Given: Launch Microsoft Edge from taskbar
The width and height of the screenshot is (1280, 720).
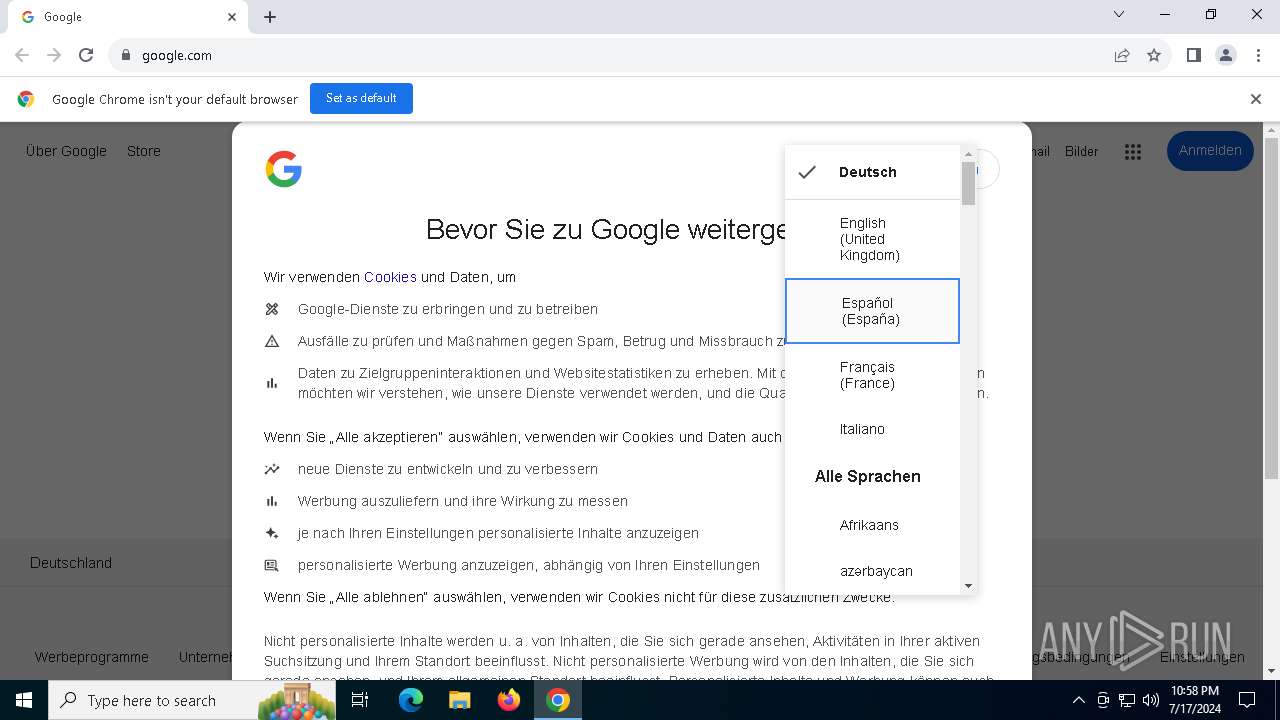Looking at the screenshot, I should click(411, 700).
